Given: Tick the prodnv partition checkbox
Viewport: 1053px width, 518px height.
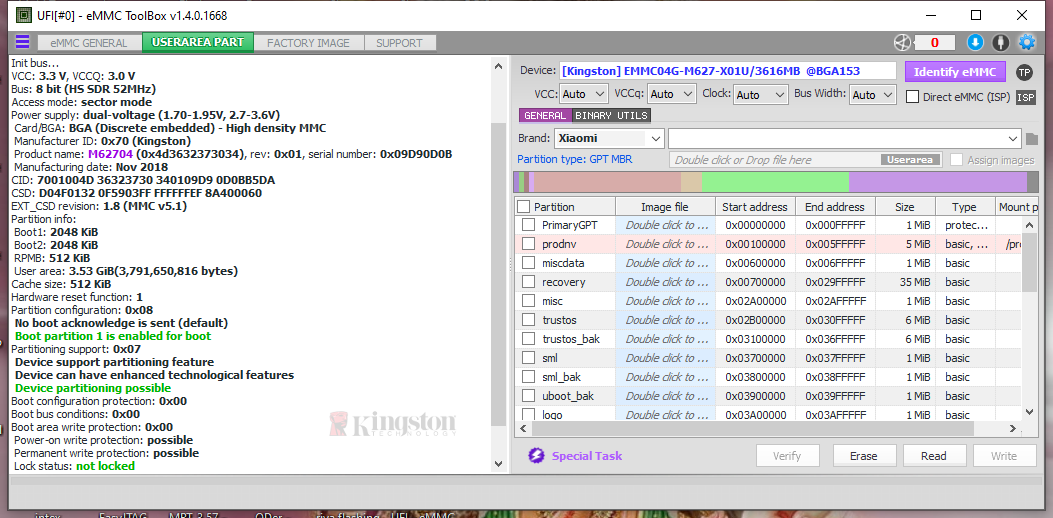Looking at the screenshot, I should click(529, 244).
